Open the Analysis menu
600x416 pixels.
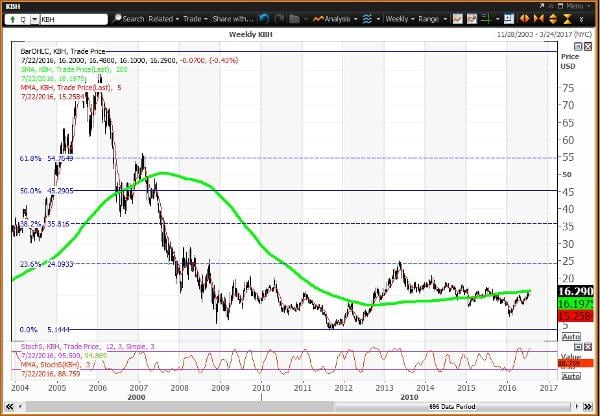pos(335,19)
